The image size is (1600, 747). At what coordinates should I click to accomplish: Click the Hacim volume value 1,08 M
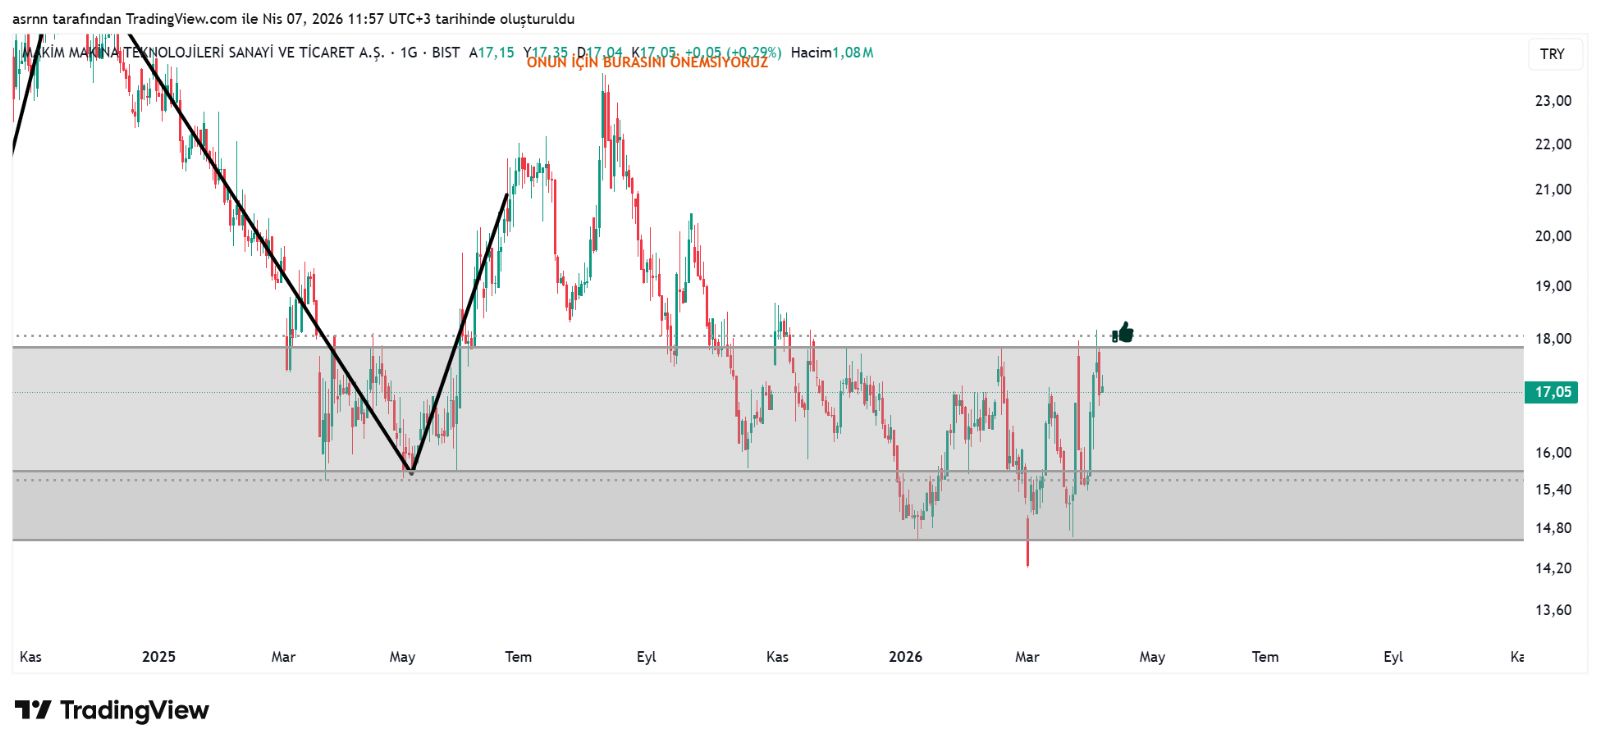(852, 52)
